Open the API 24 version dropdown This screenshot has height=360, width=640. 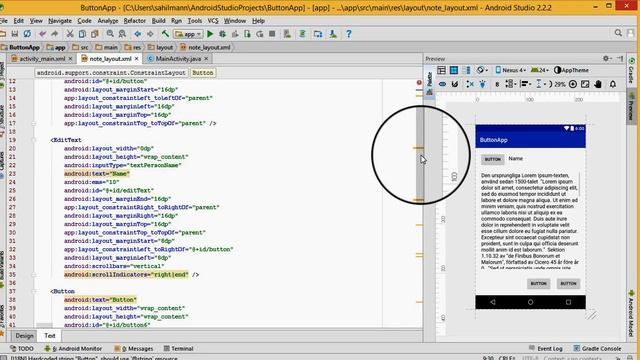tap(540, 70)
